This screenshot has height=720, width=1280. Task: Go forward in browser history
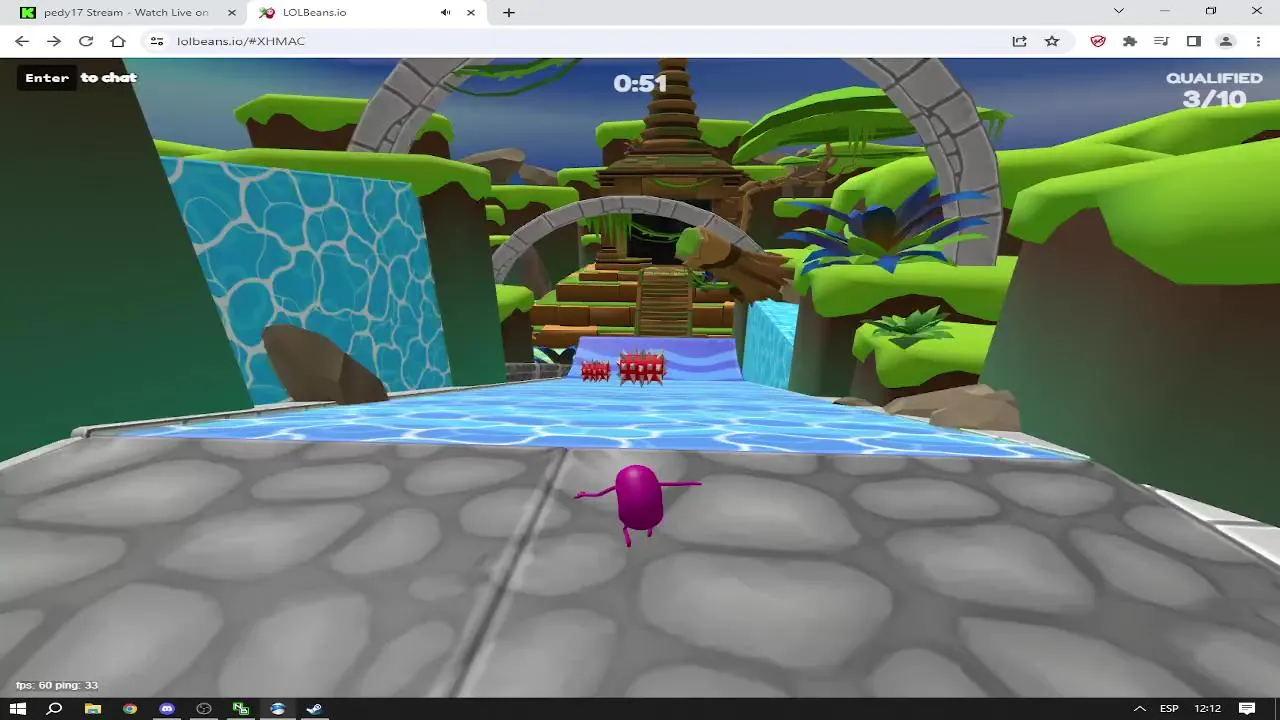(54, 41)
